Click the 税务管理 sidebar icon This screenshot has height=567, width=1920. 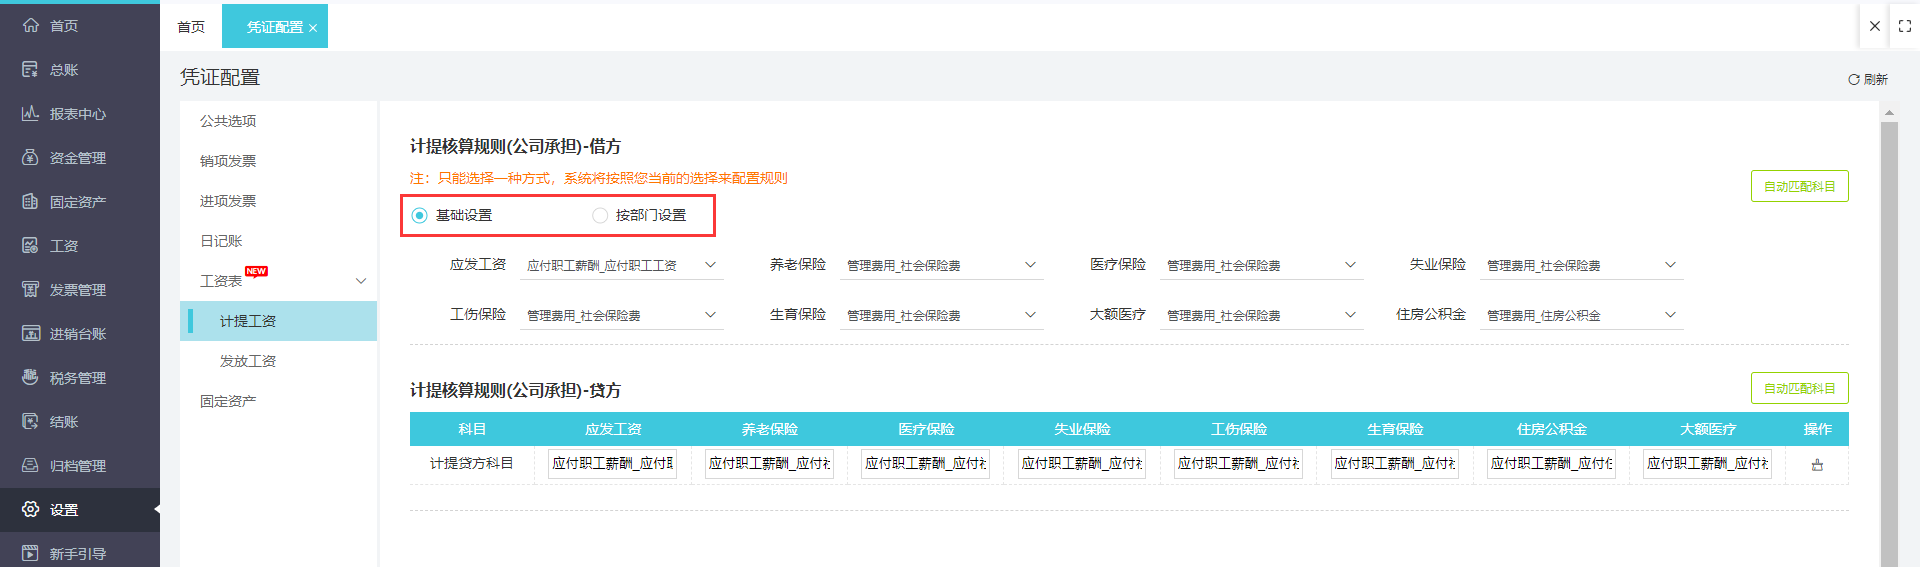pos(31,377)
